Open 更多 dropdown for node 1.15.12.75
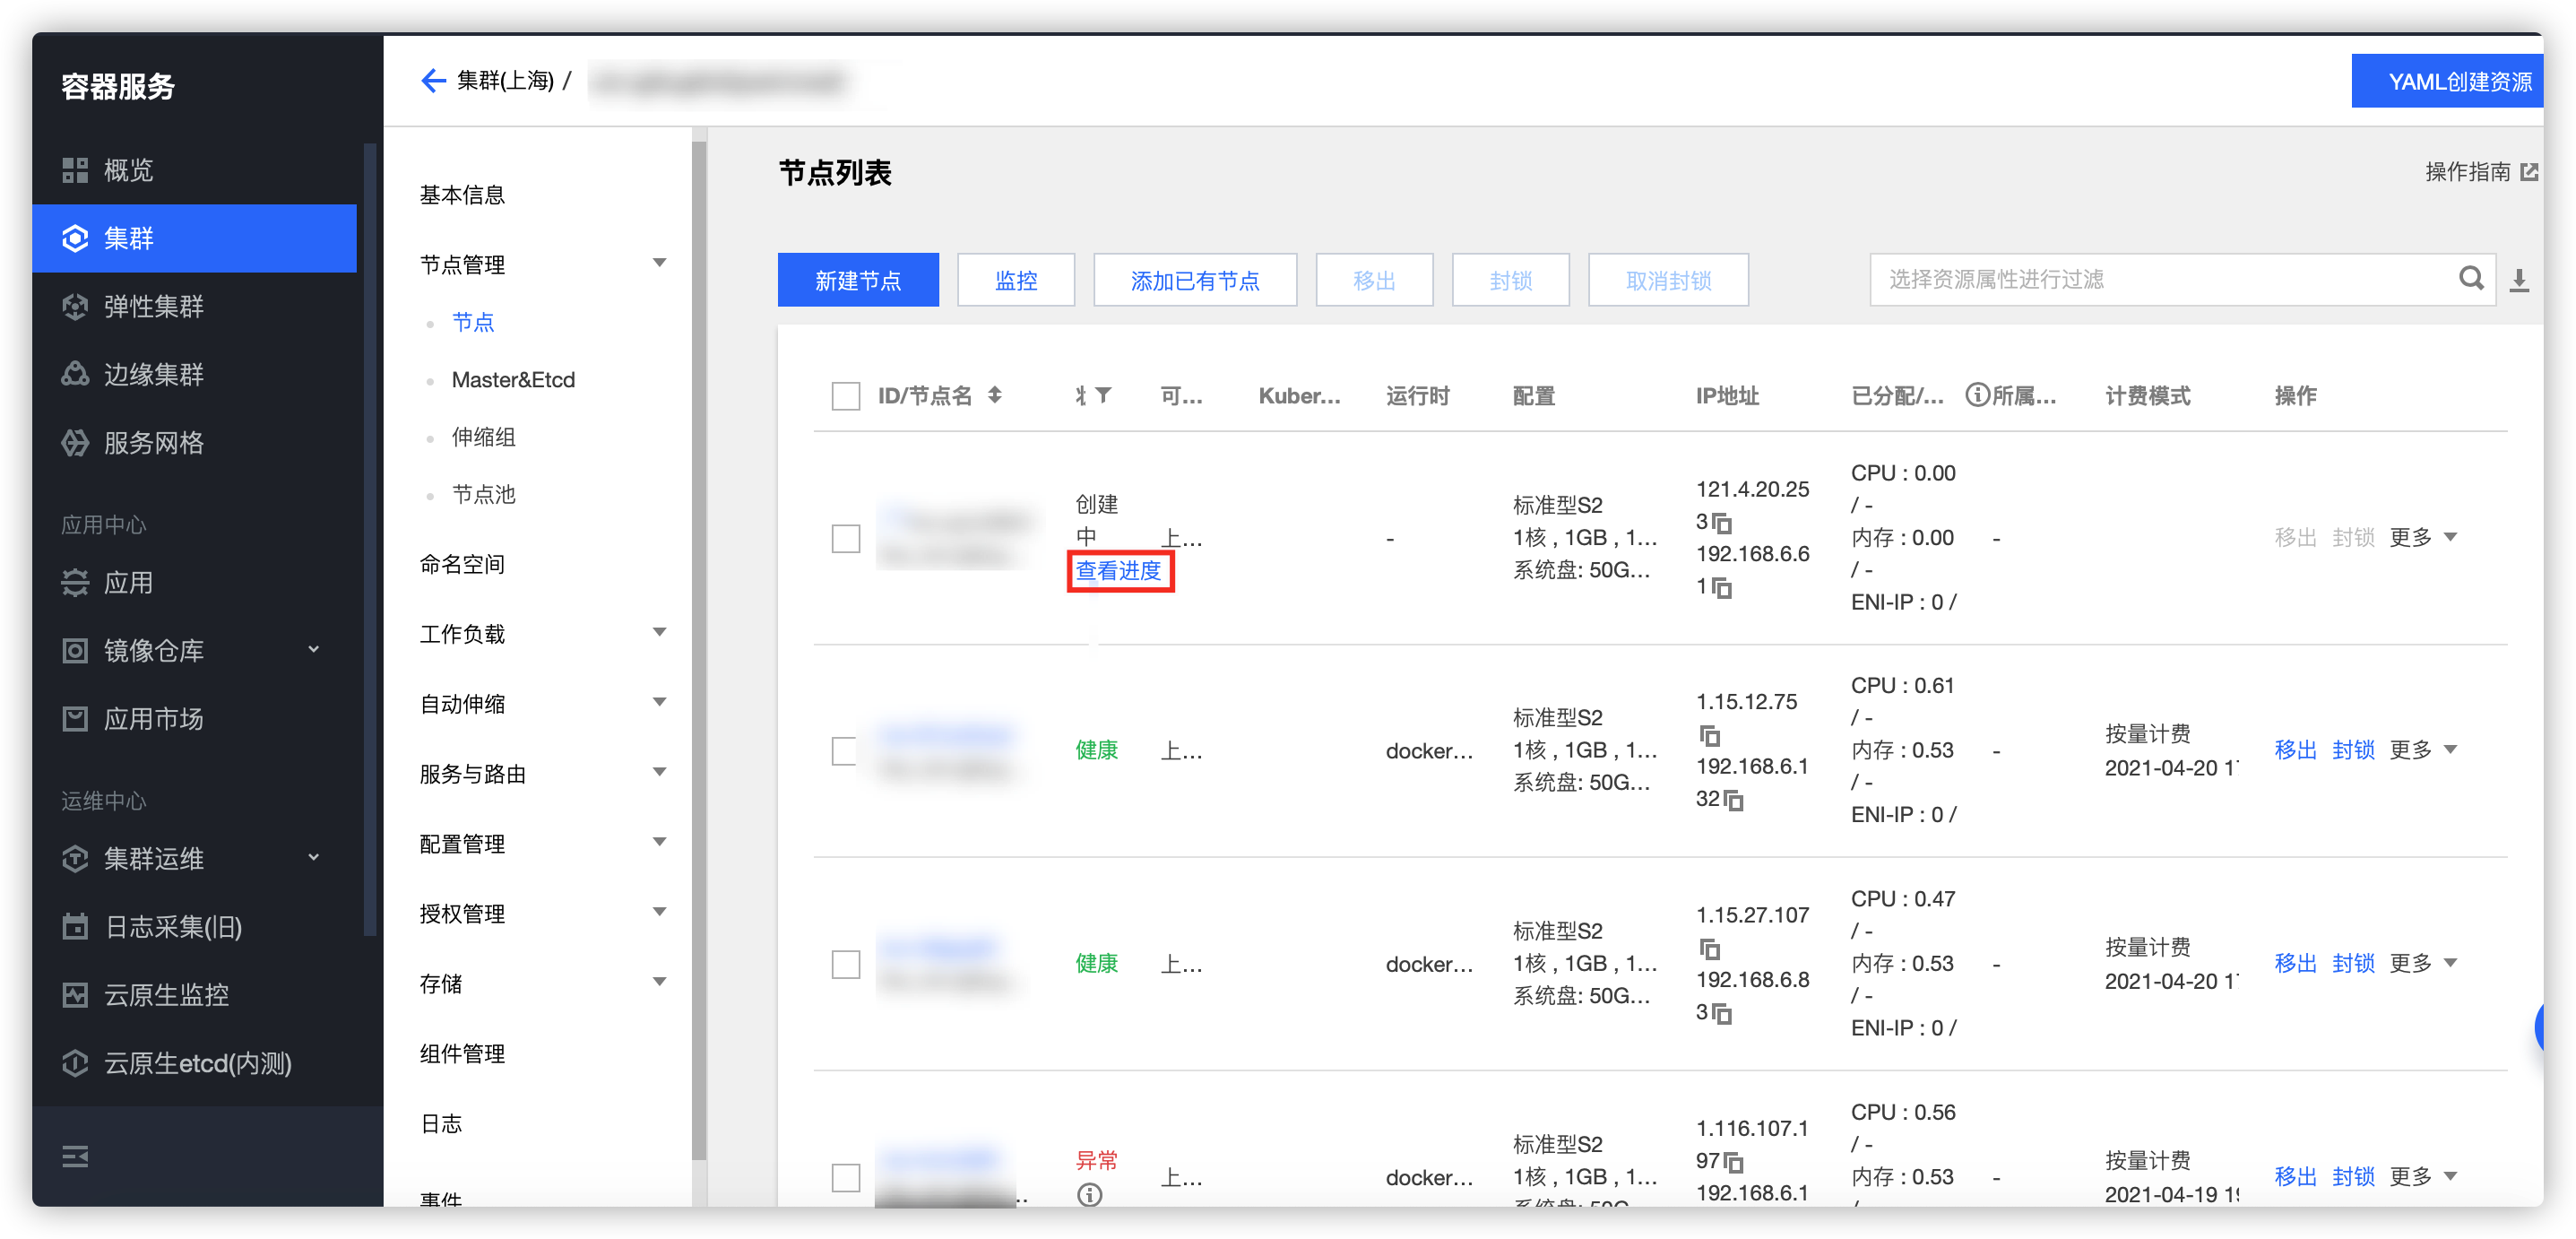This screenshot has height=1239, width=2576. point(2423,750)
